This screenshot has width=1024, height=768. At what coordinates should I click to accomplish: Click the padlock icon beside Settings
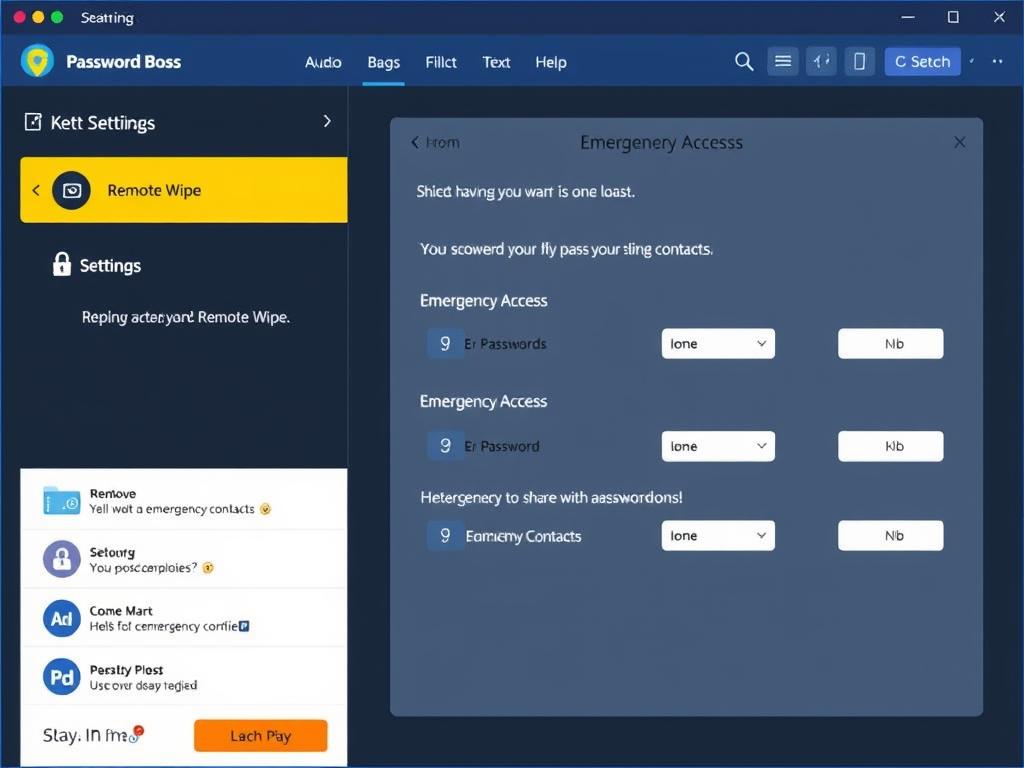pos(61,264)
